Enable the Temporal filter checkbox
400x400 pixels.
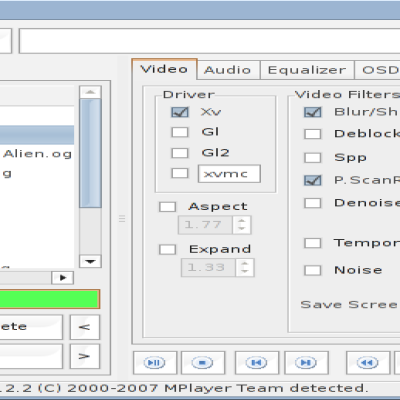coord(313,243)
